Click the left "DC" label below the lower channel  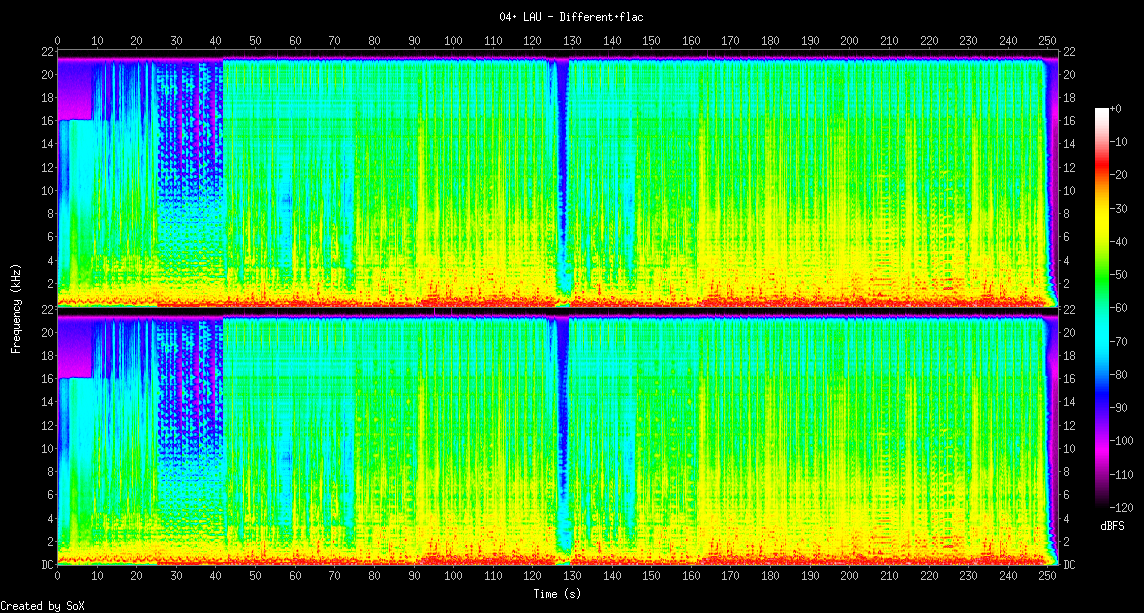tap(48, 565)
